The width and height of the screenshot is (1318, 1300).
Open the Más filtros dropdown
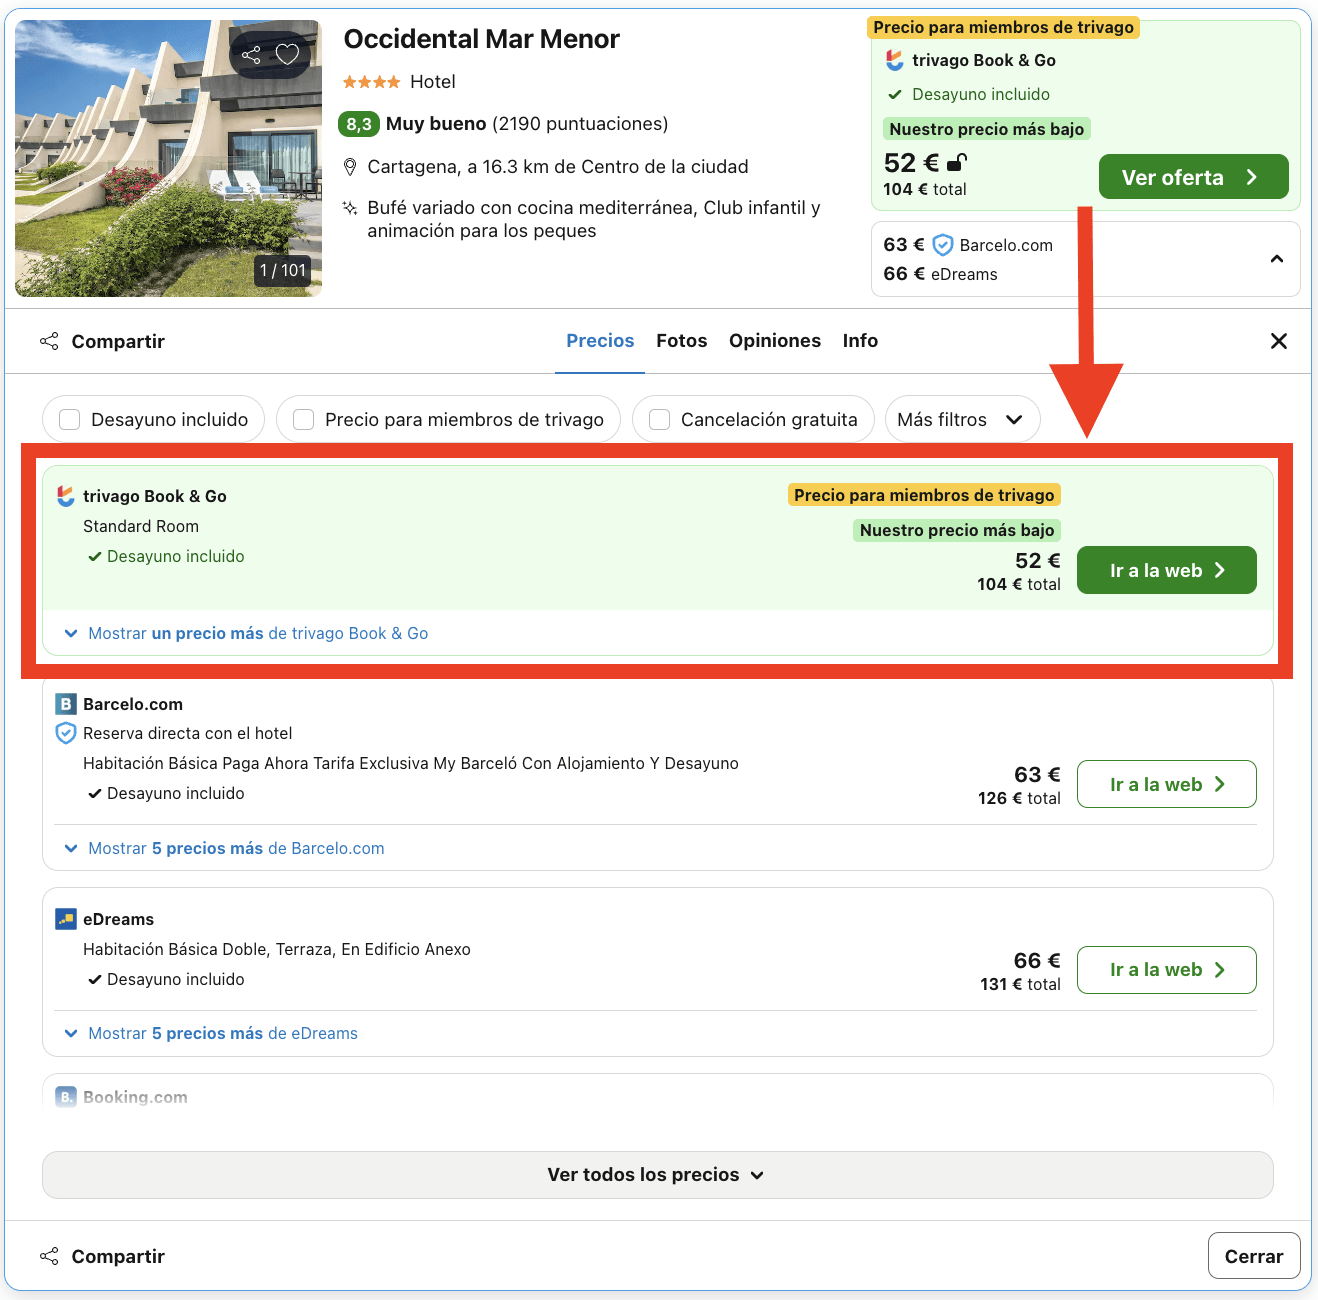962,419
